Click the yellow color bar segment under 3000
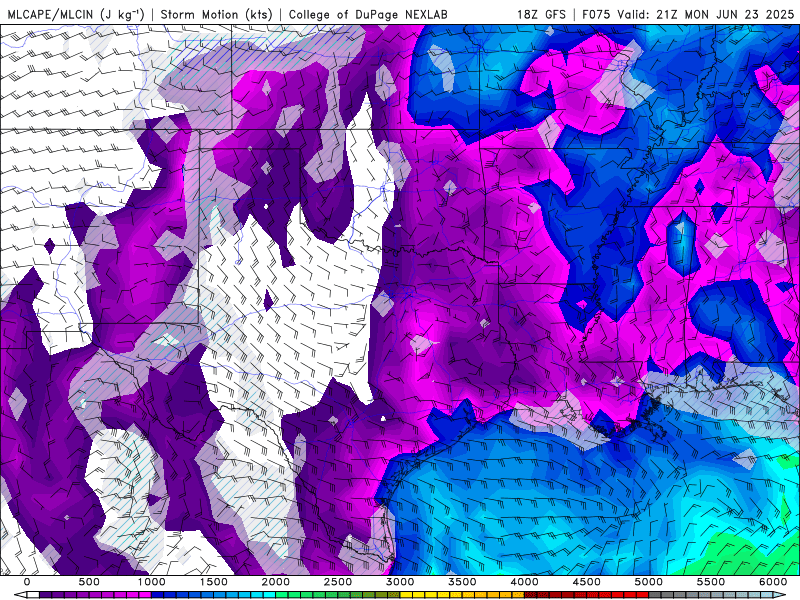Viewport: 800px width, 600px height. tap(406, 595)
